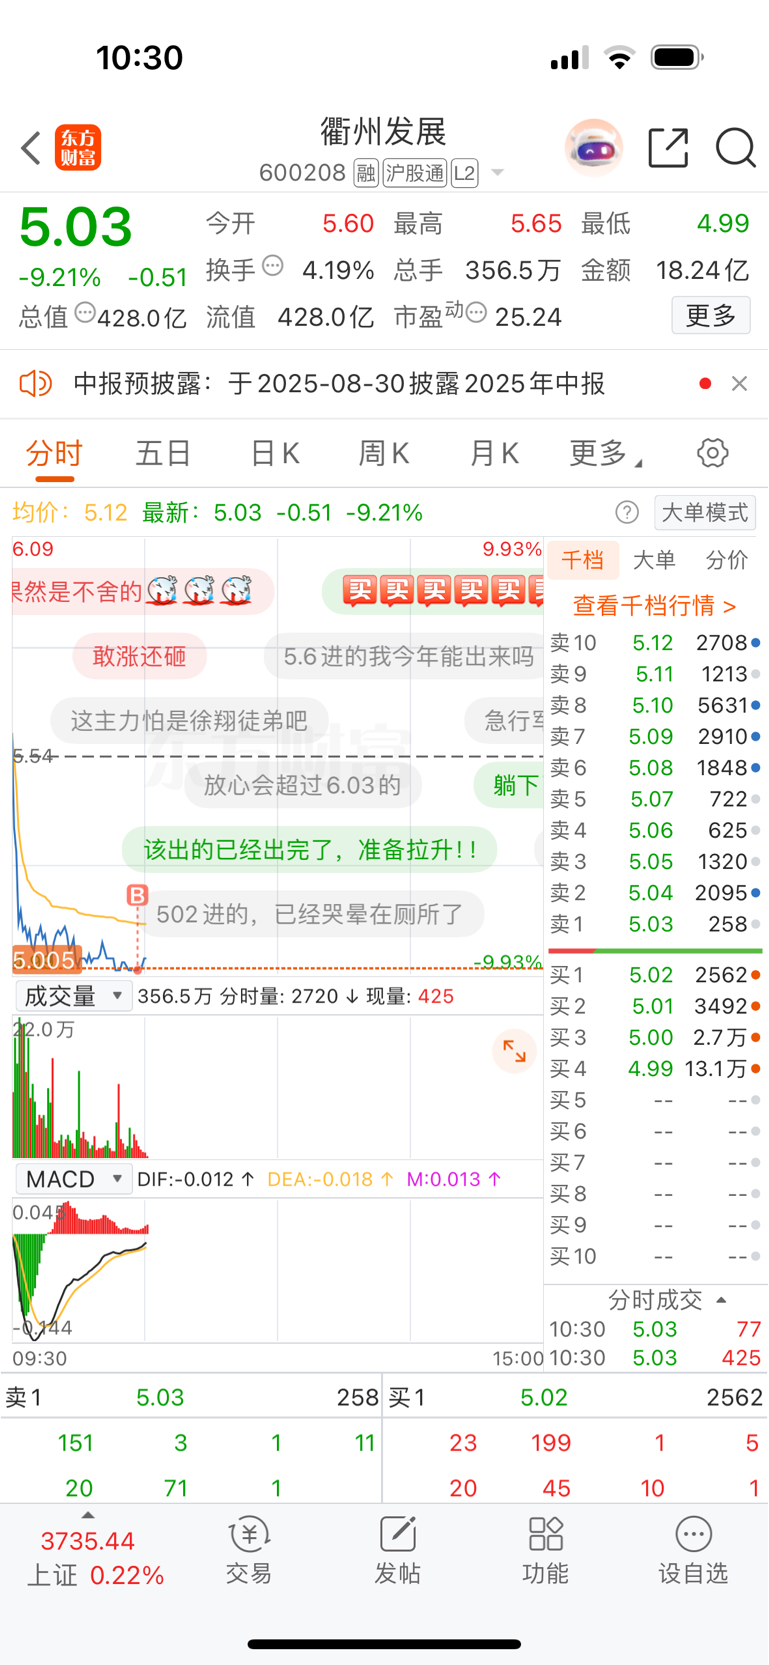Image resolution: width=769 pixels, height=1665 pixels.
Task: Select the 分时 chart tab
Action: coord(54,453)
